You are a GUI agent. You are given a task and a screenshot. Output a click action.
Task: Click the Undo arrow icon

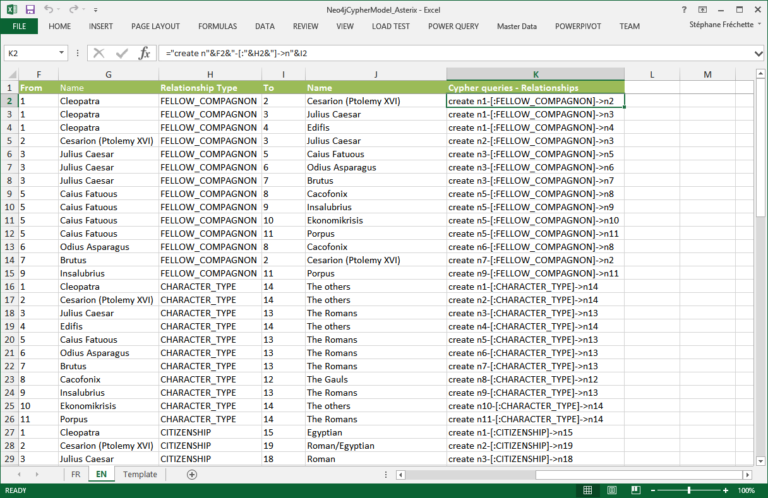47,8
